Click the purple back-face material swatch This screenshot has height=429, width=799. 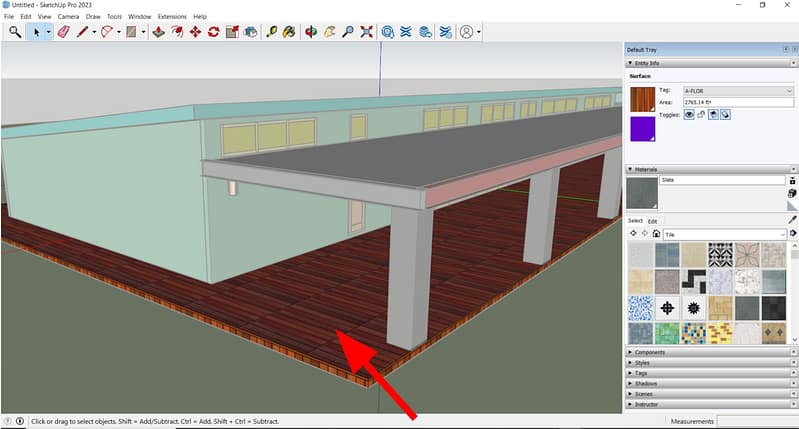click(x=642, y=128)
